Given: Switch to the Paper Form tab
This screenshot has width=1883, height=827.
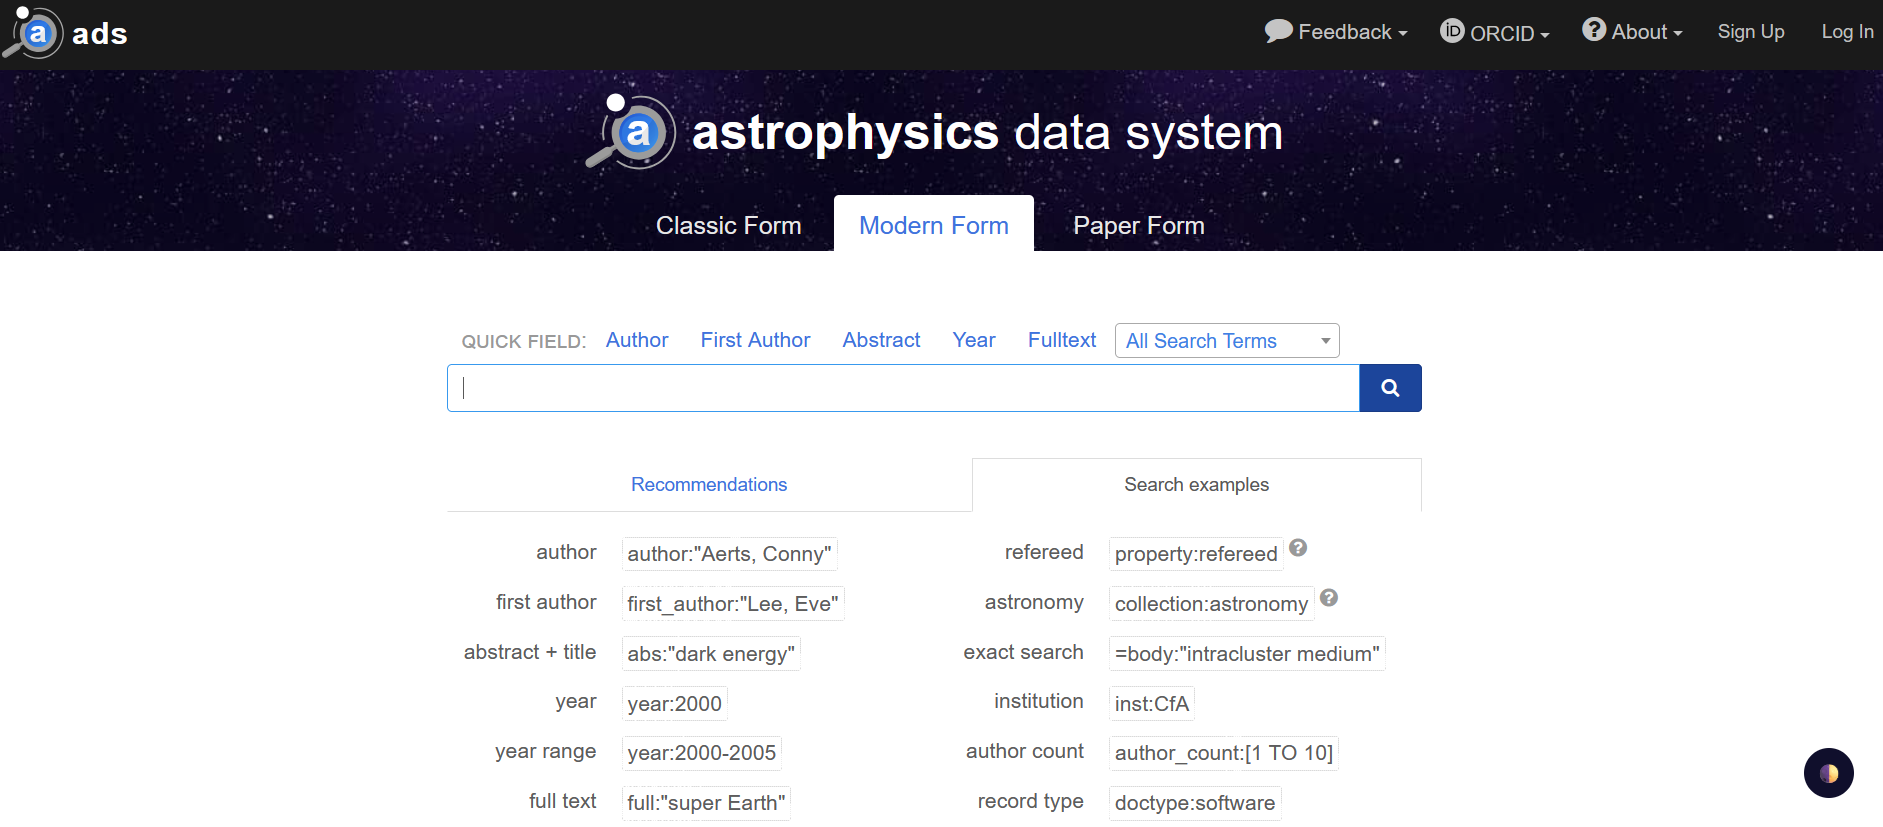Looking at the screenshot, I should 1138,226.
